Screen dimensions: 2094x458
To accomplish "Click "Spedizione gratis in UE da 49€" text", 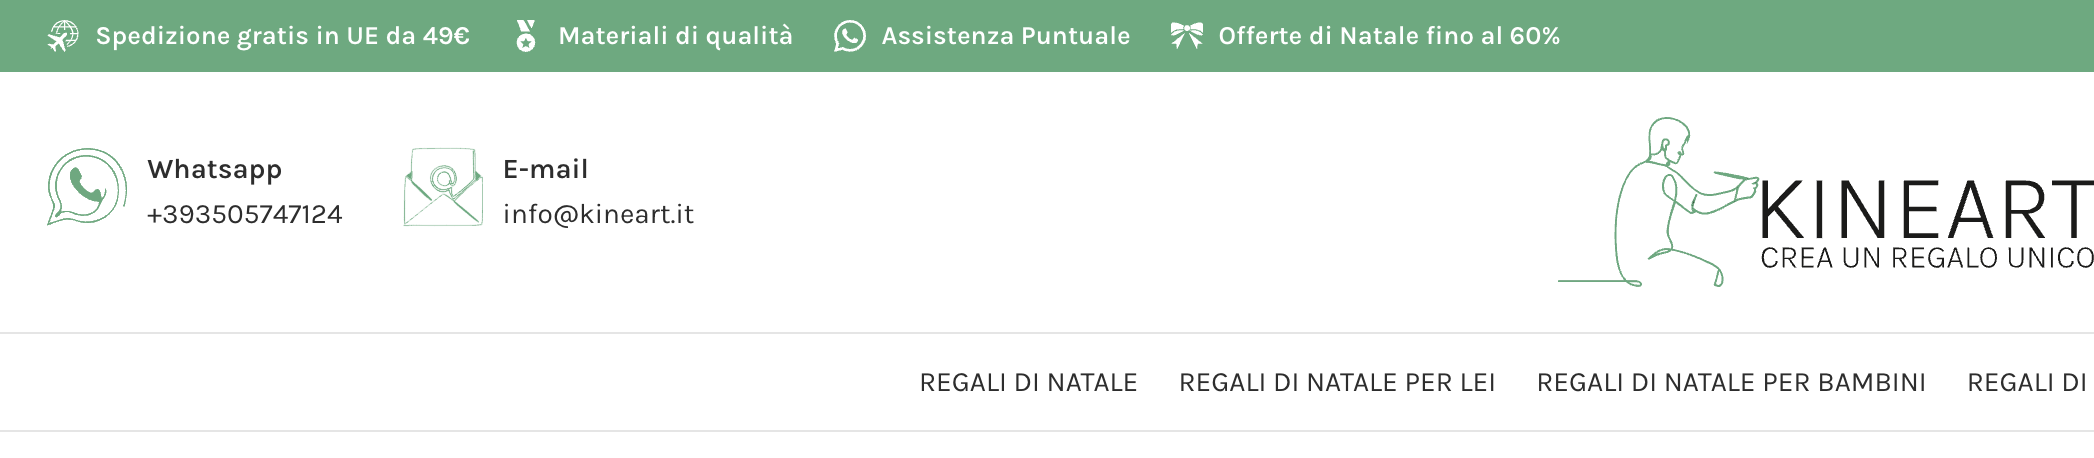I will [x=283, y=36].
